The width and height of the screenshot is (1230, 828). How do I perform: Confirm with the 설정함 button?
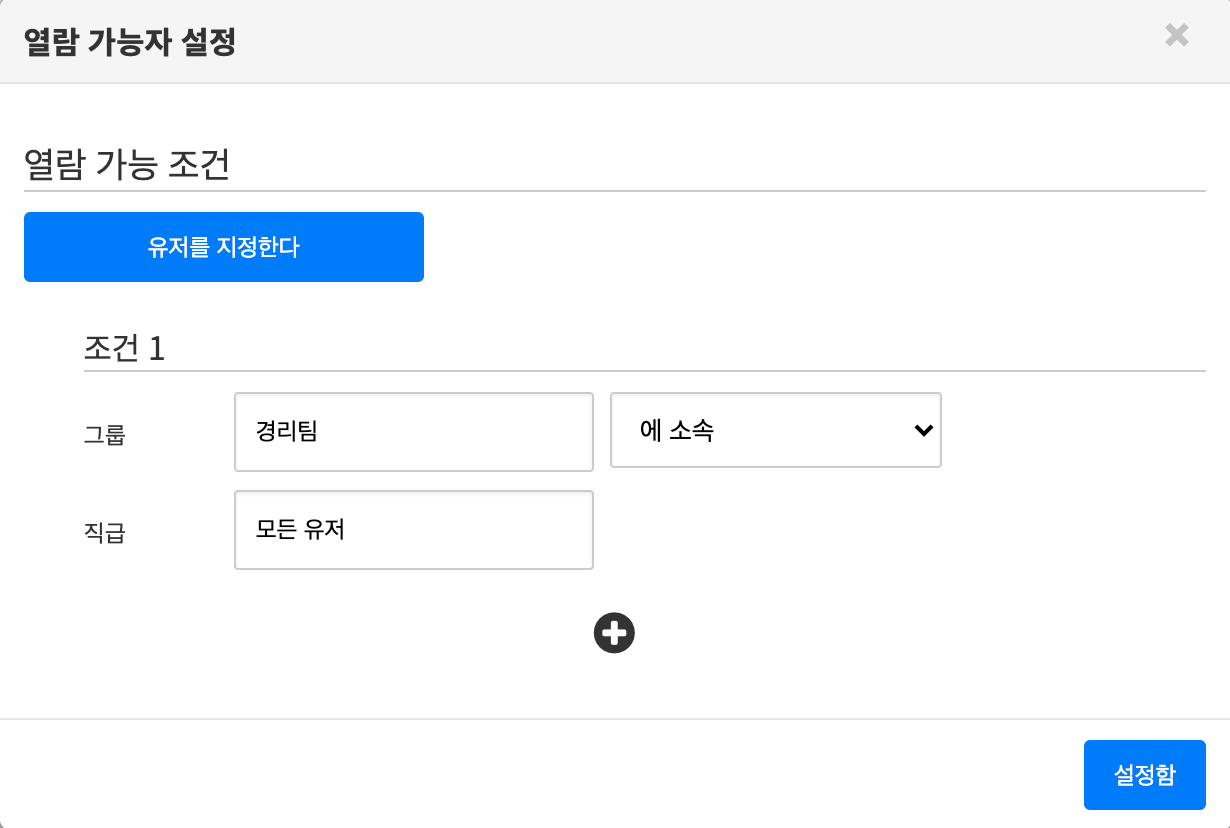pyautogui.click(x=1144, y=775)
